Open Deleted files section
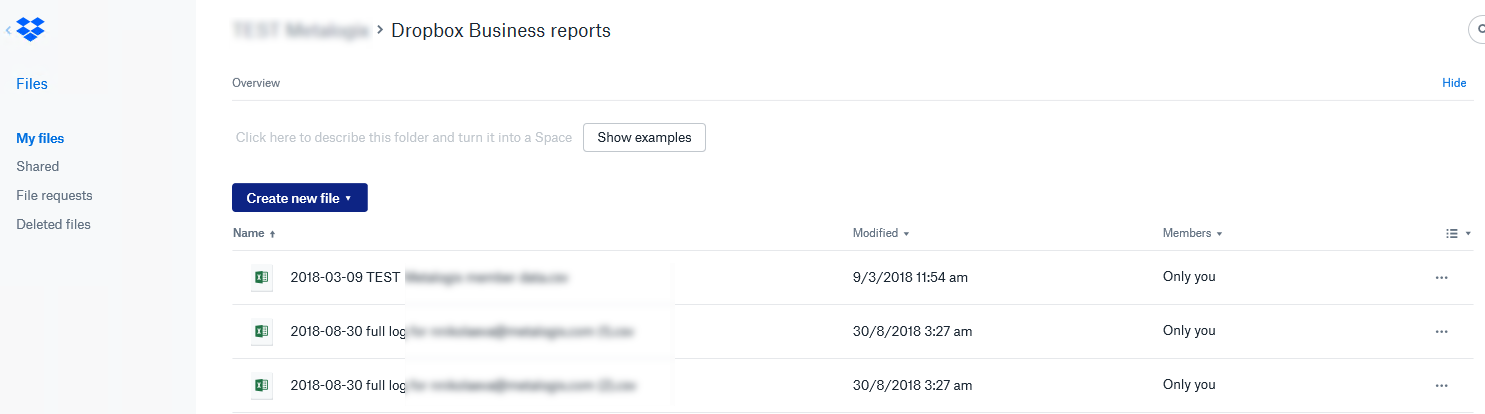The image size is (1485, 414). [53, 225]
